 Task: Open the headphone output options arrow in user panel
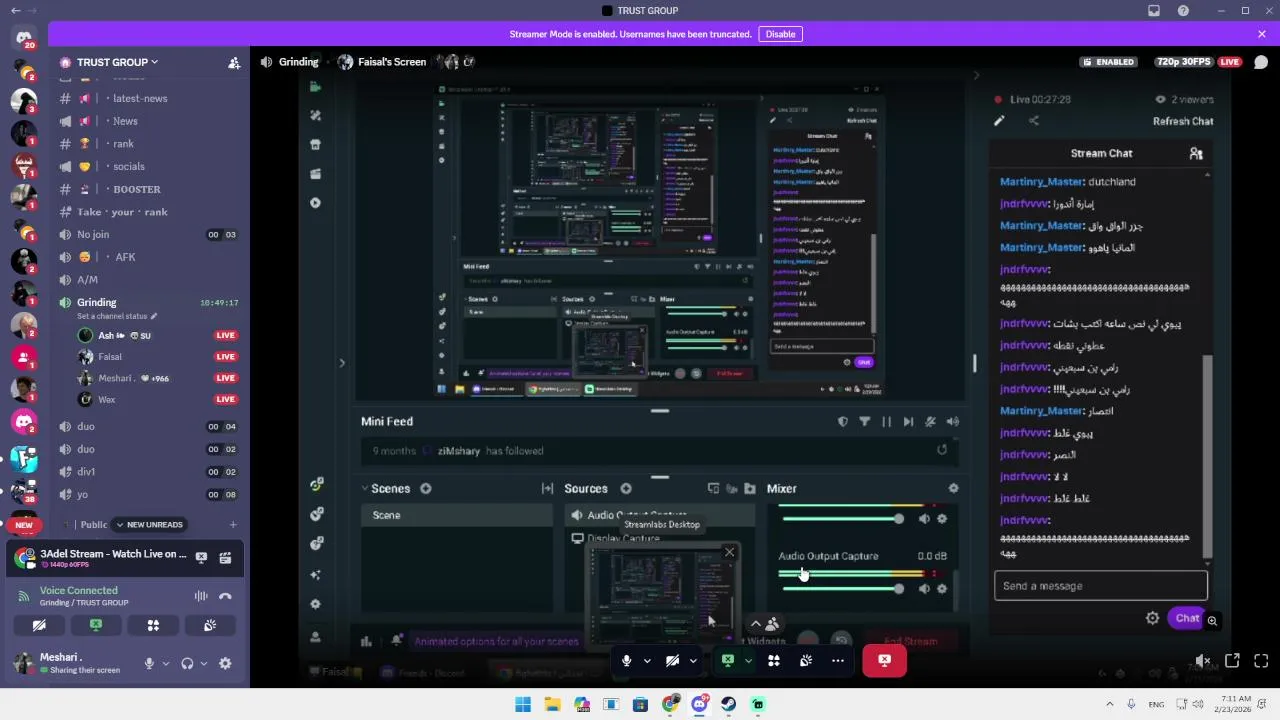pos(203,663)
